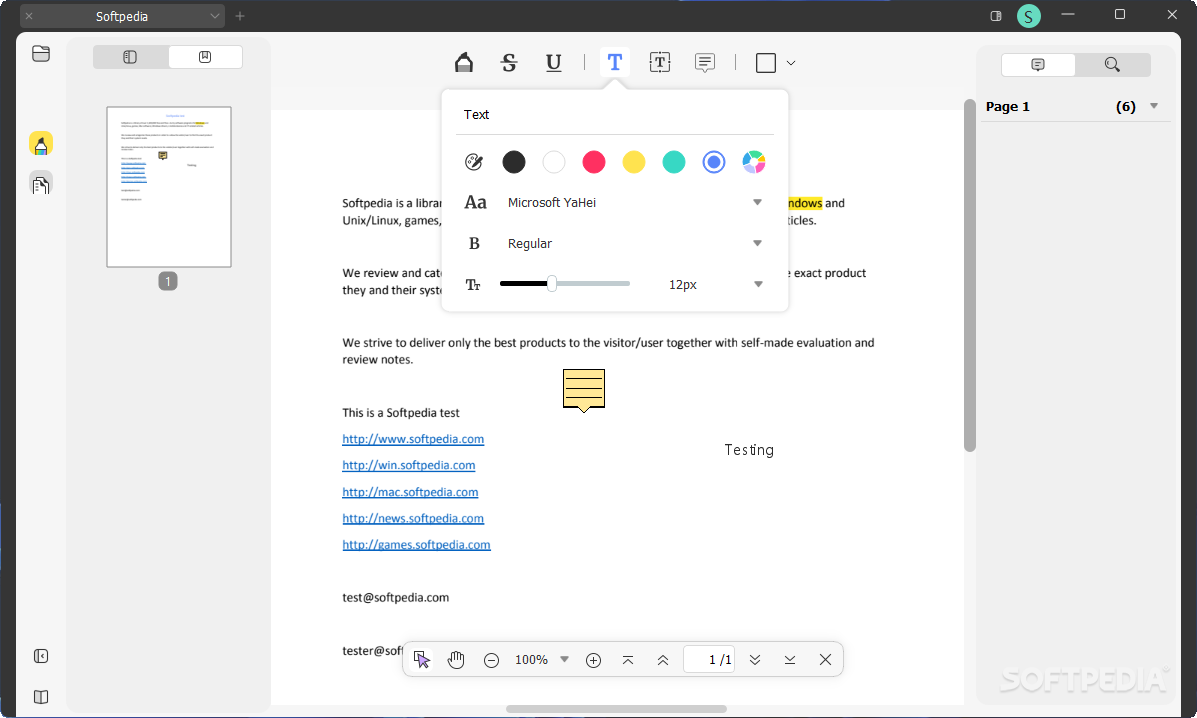This screenshot has height=718, width=1197.
Task: Open the http://mac.softpedia.com link
Action: [410, 492]
